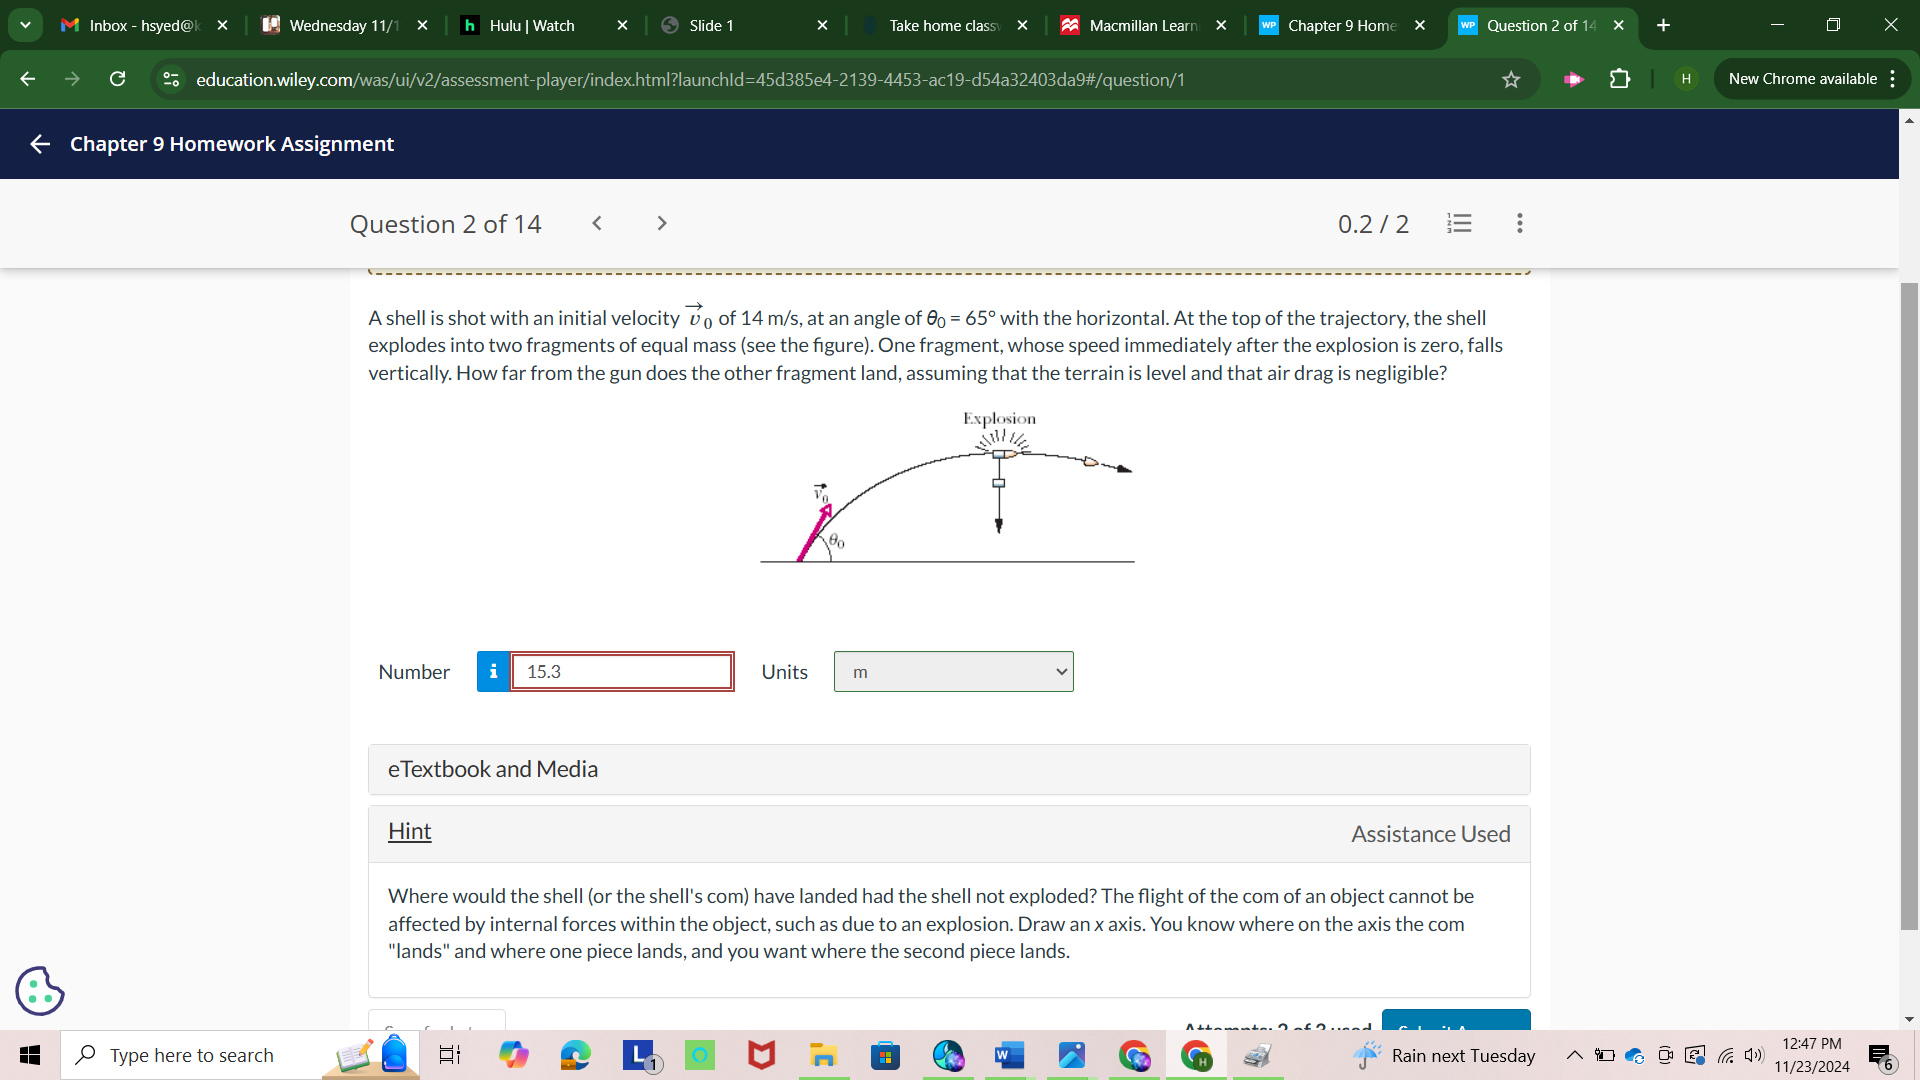The height and width of the screenshot is (1080, 1920).
Task: Bookmark this page using the star icon
Action: pos(1511,79)
